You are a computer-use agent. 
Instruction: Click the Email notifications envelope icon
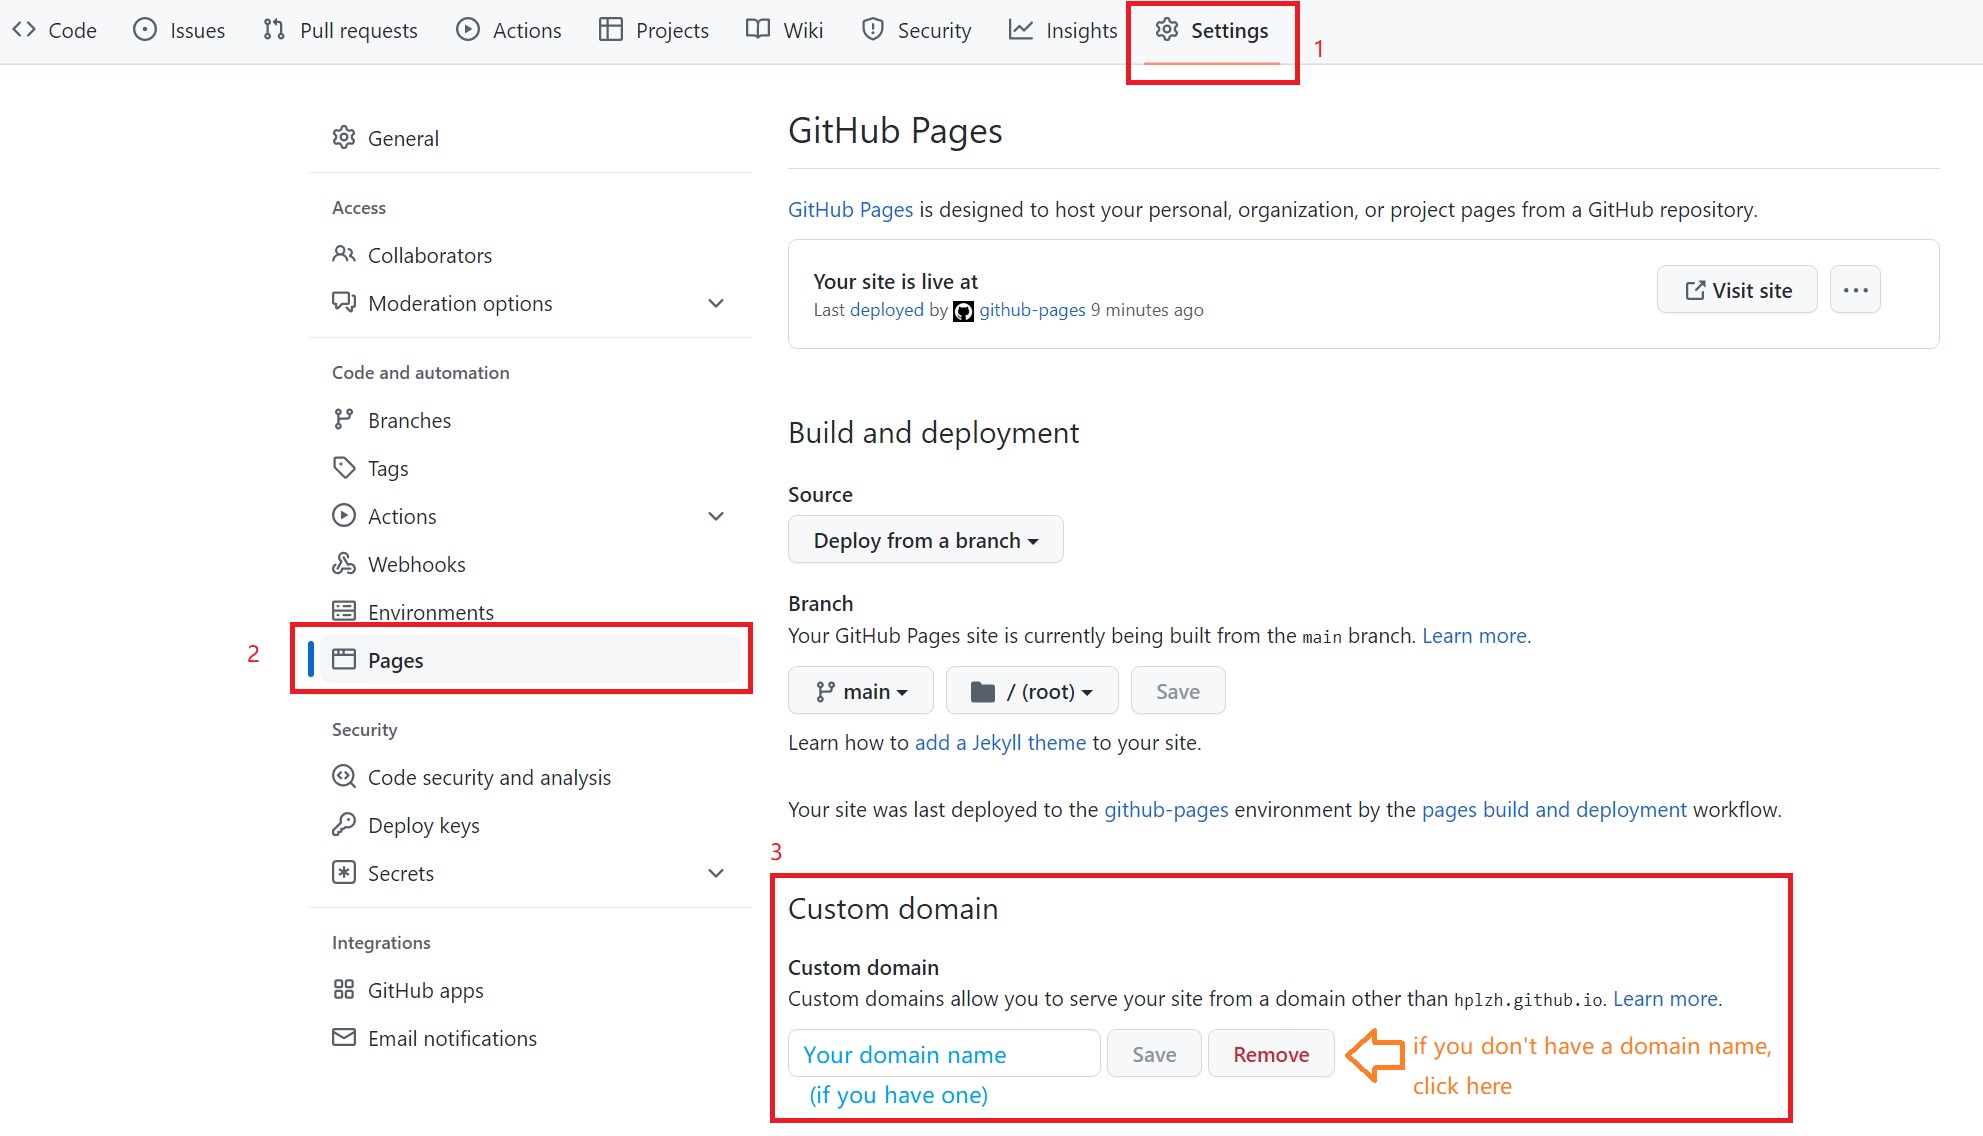coord(344,1038)
